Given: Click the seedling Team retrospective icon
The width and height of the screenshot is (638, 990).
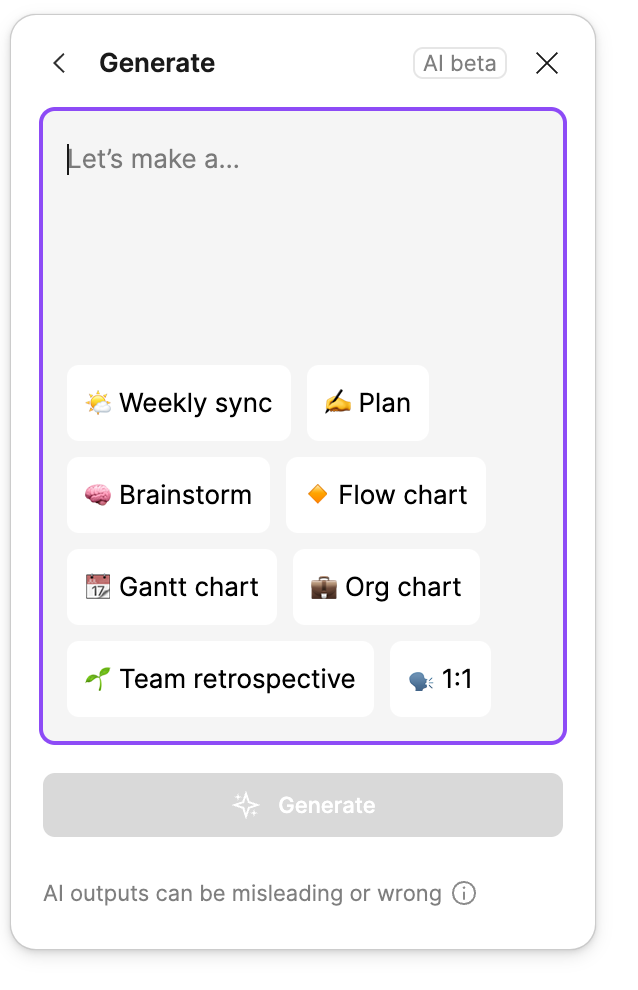Looking at the screenshot, I should pyautogui.click(x=97, y=679).
